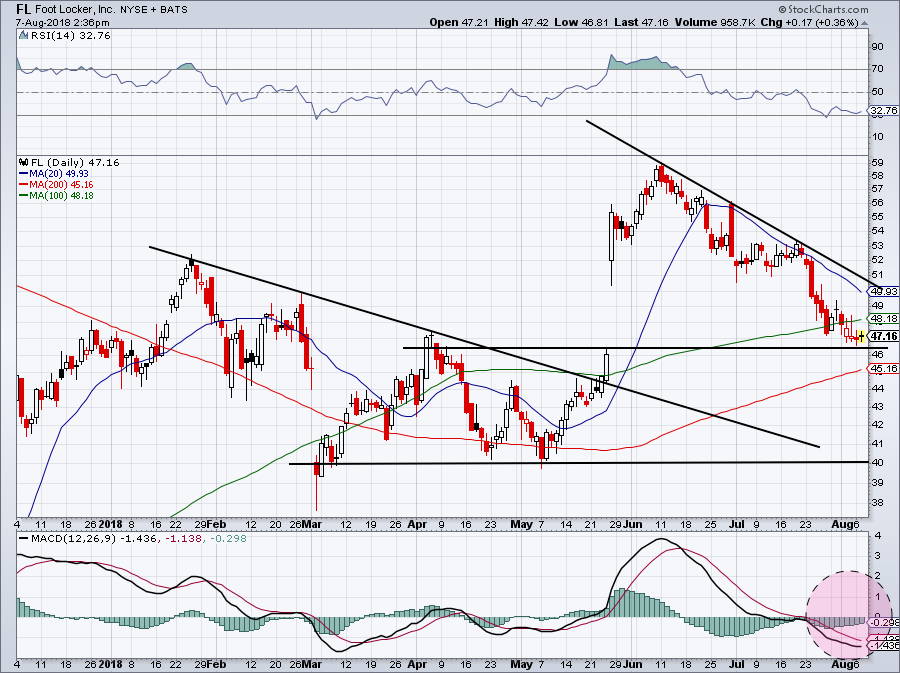Click the MA(20) 49.93 legend text

(59, 173)
